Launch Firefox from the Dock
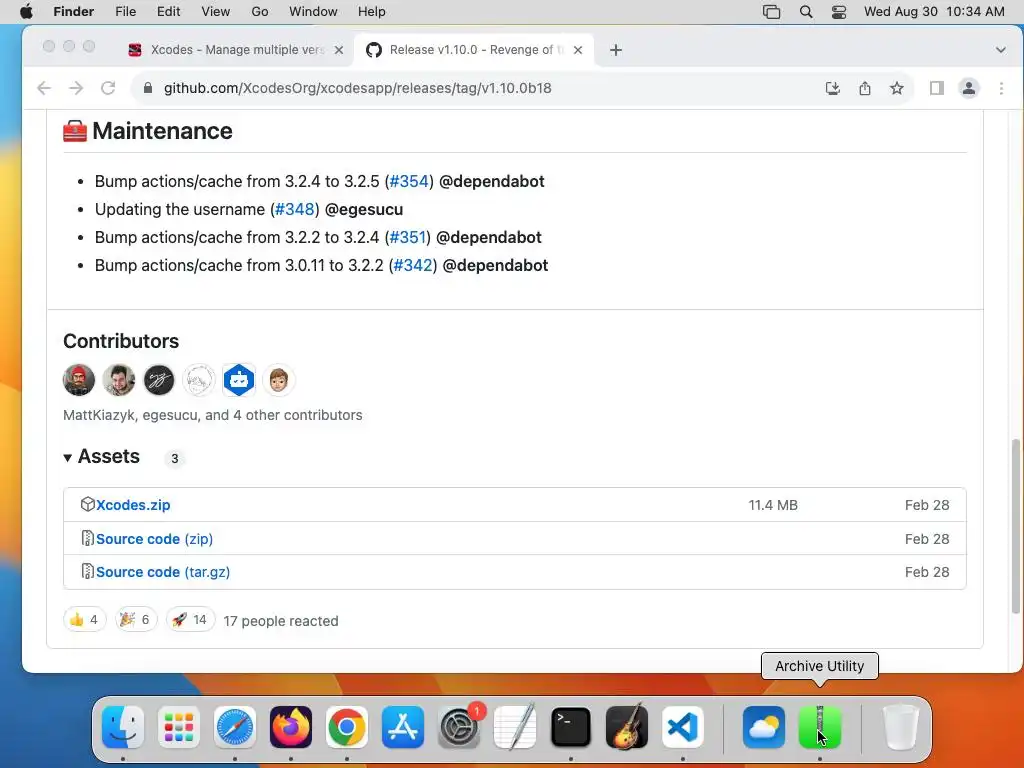 [291, 727]
